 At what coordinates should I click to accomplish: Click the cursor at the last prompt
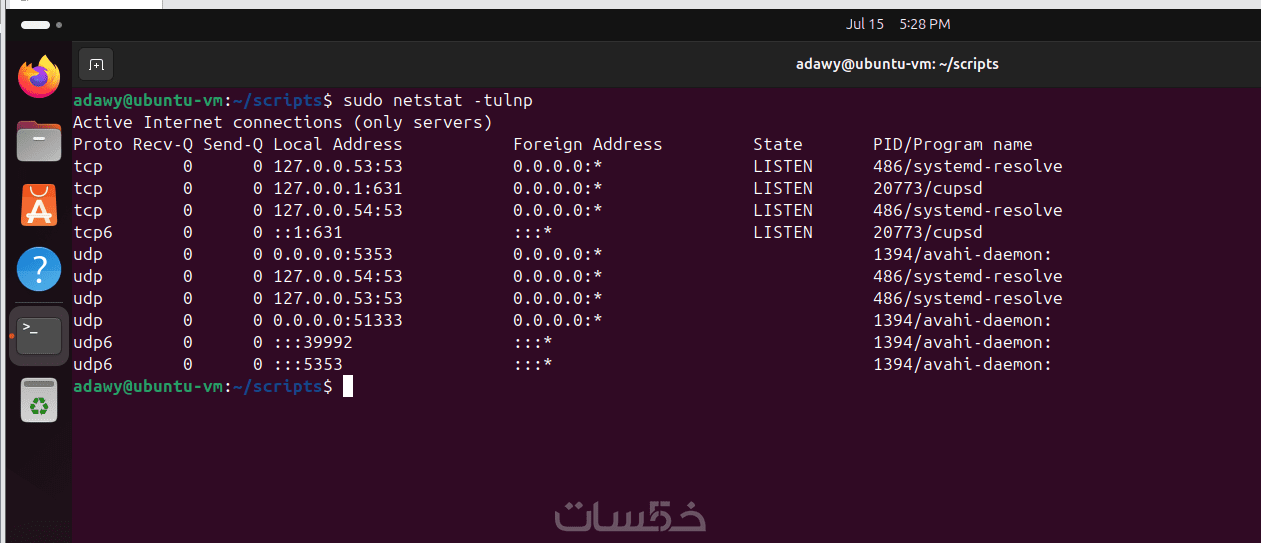pos(348,386)
